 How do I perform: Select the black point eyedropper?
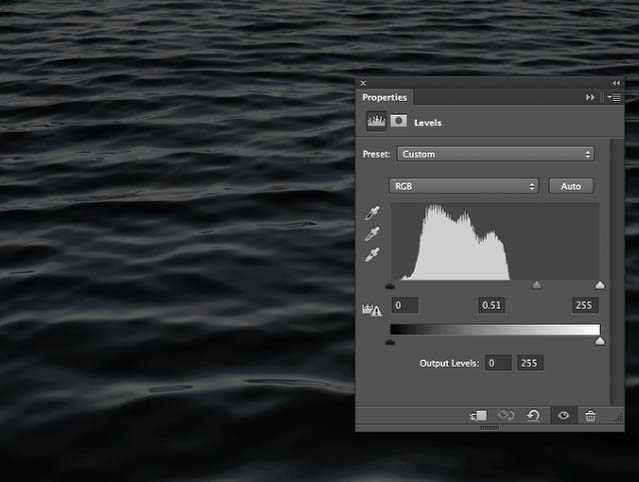pos(374,212)
